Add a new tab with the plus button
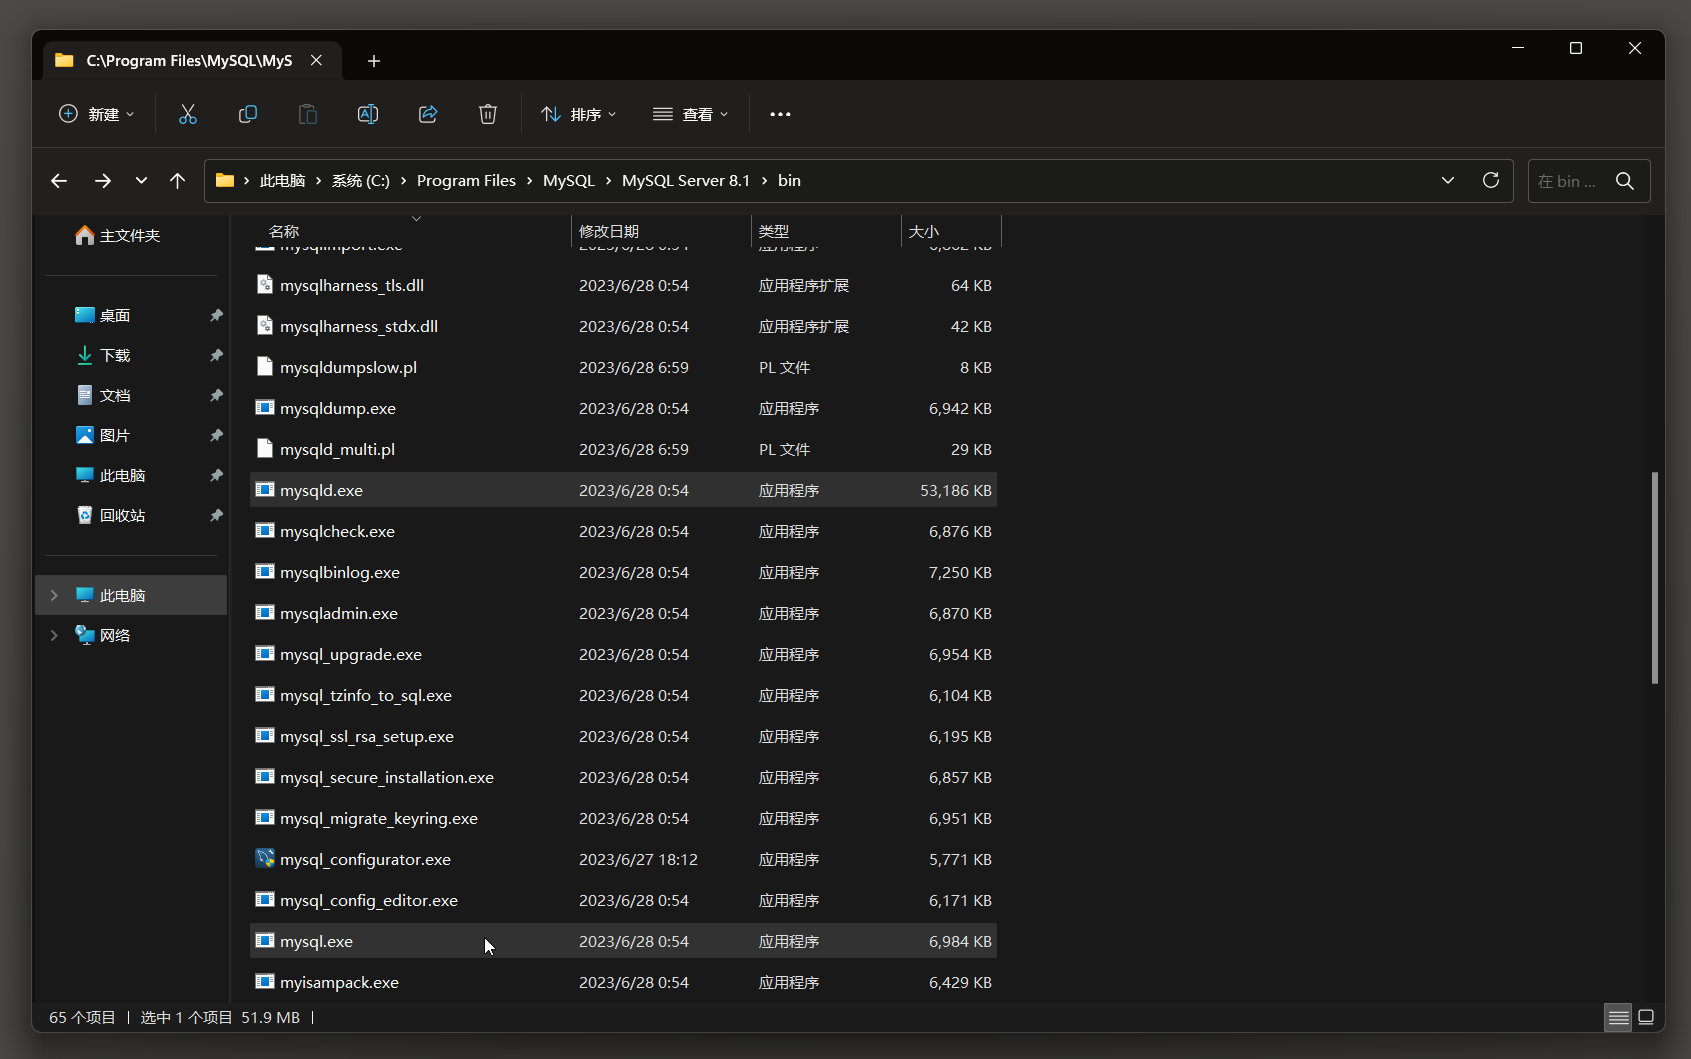This screenshot has width=1691, height=1059. click(374, 61)
